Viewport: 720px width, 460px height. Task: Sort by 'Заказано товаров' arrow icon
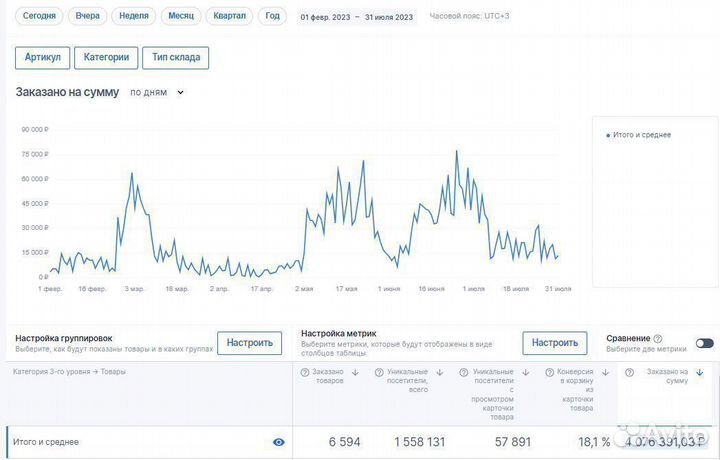[x=355, y=373]
